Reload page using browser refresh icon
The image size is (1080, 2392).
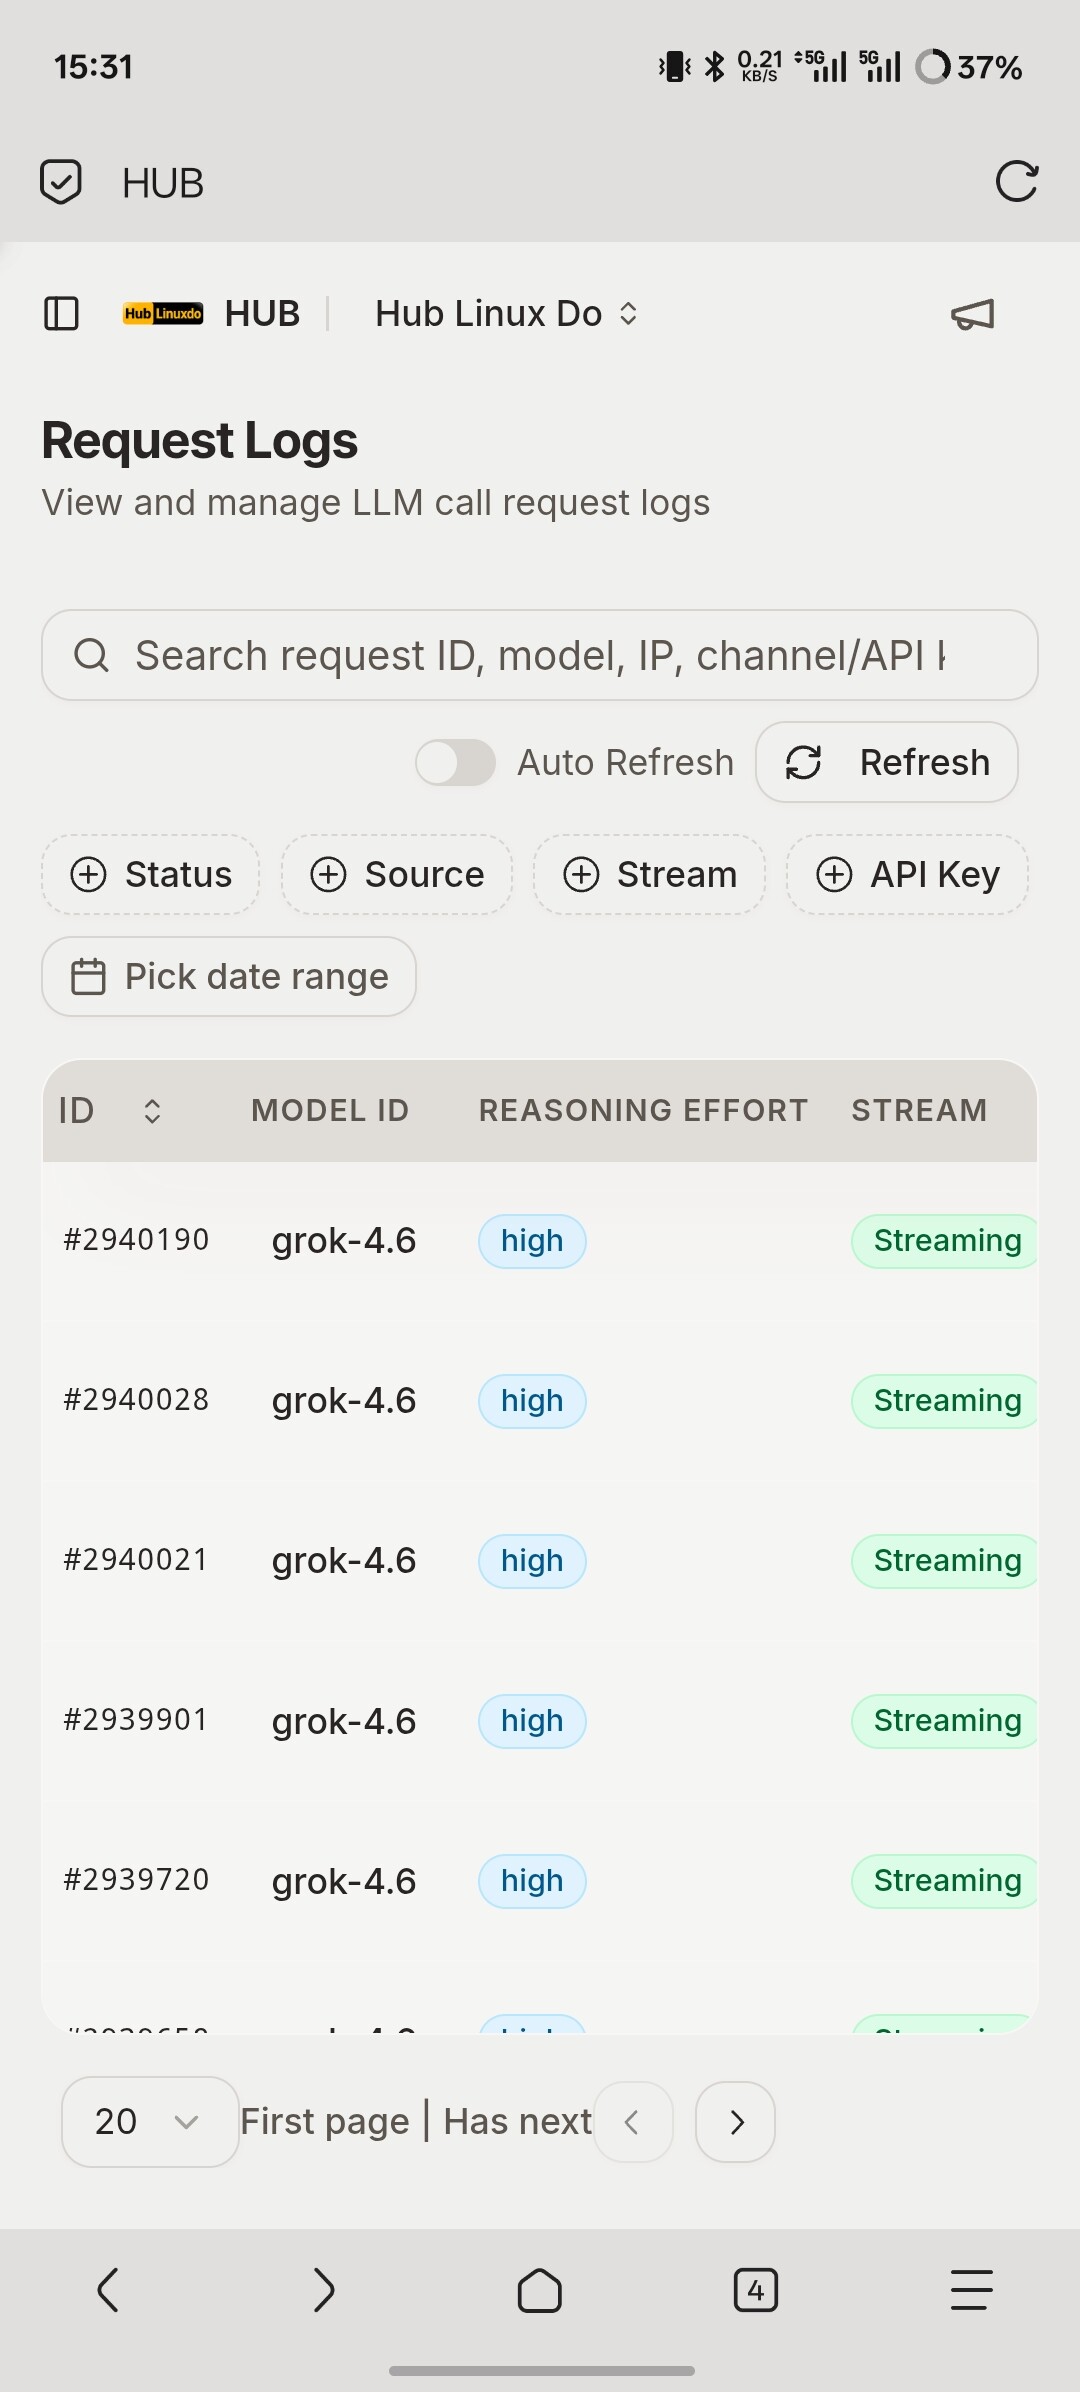(x=1017, y=182)
